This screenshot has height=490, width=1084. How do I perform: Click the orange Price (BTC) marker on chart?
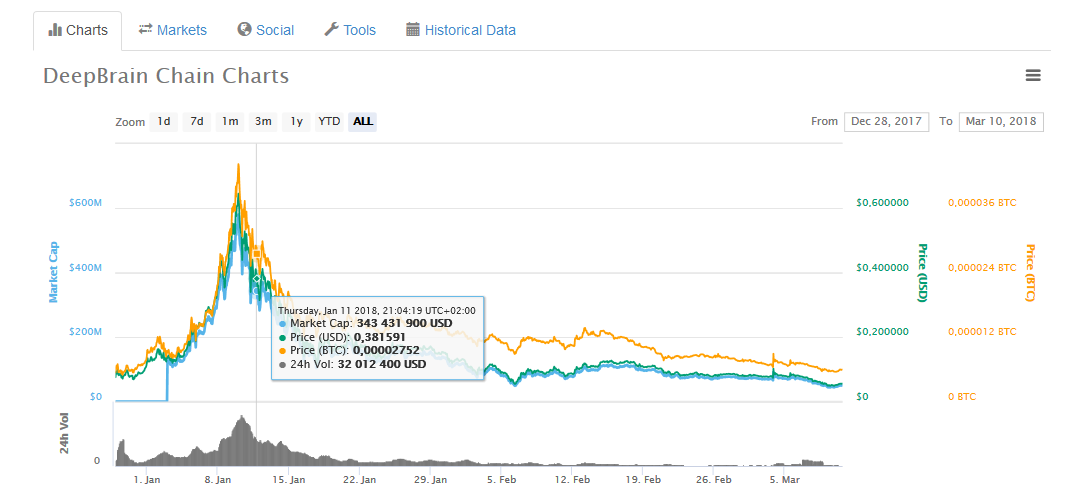point(256,254)
